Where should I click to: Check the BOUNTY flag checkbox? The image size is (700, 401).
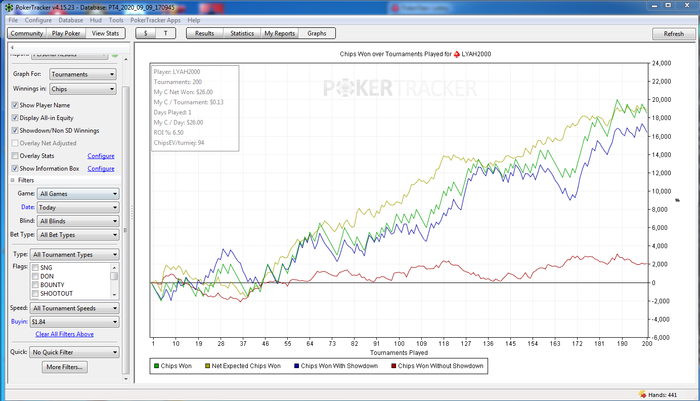tap(36, 284)
